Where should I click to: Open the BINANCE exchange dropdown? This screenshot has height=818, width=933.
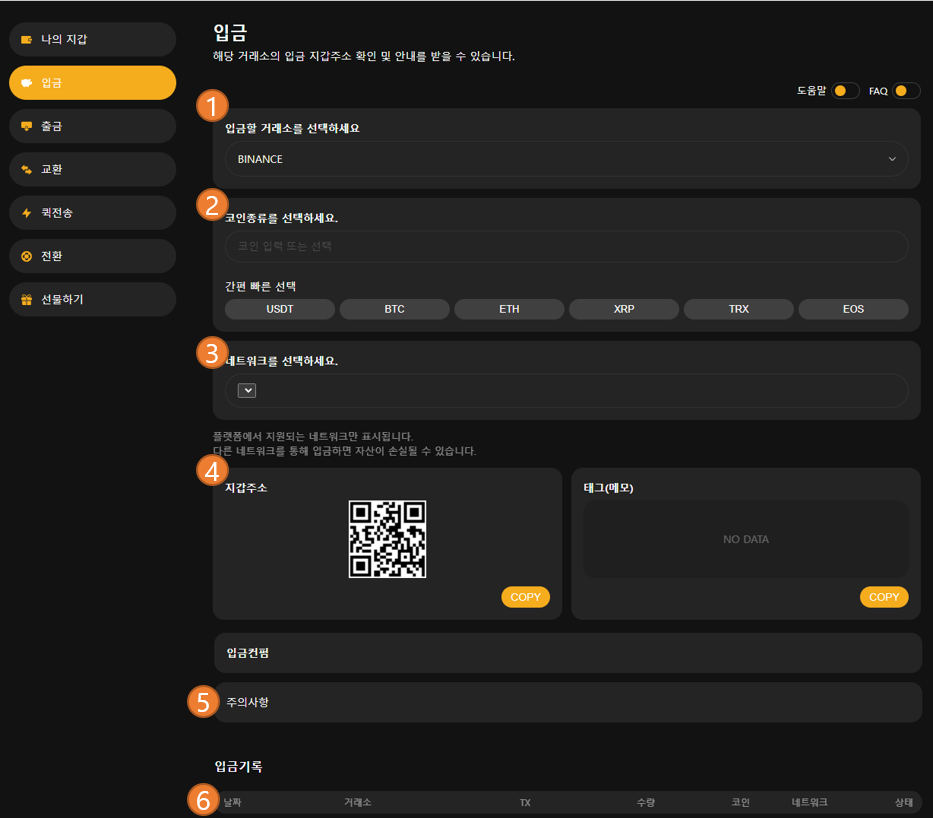pyautogui.click(x=566, y=159)
